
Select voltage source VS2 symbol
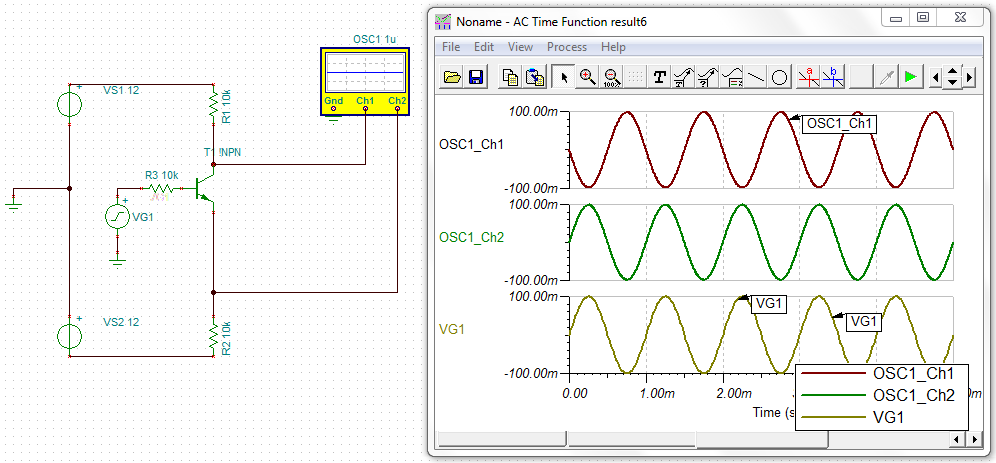69,337
